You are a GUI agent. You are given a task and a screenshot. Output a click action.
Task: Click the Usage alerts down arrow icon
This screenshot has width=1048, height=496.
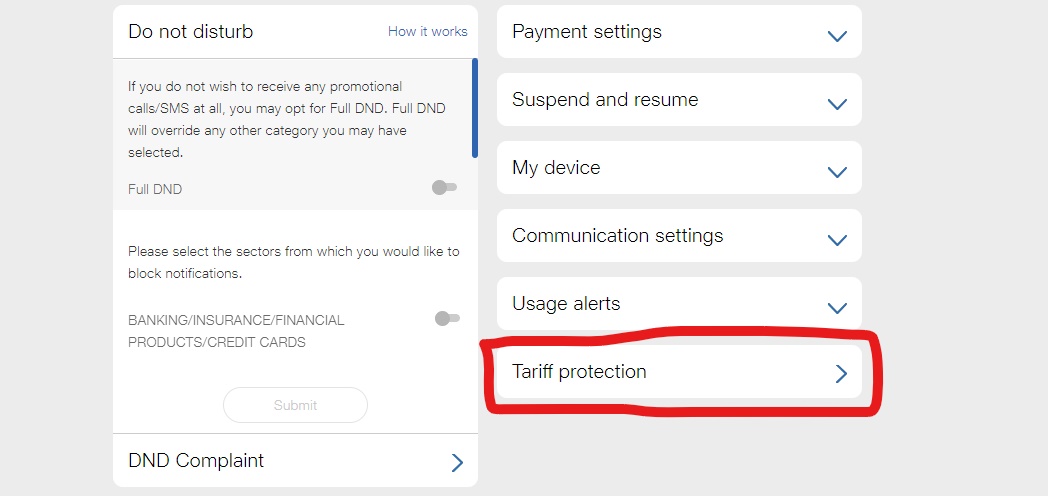click(837, 308)
